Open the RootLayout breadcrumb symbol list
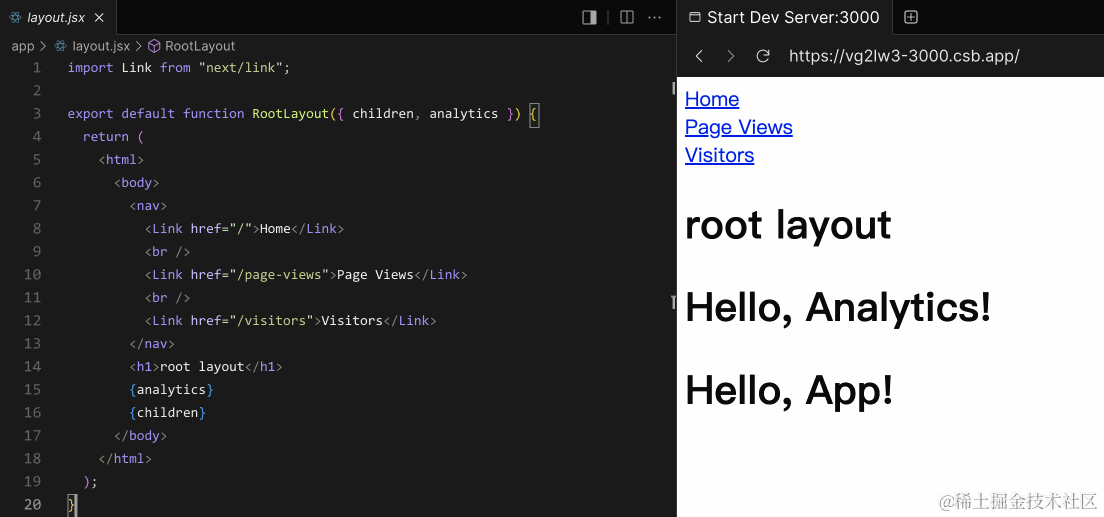This screenshot has height=517, width=1104. tap(200, 46)
